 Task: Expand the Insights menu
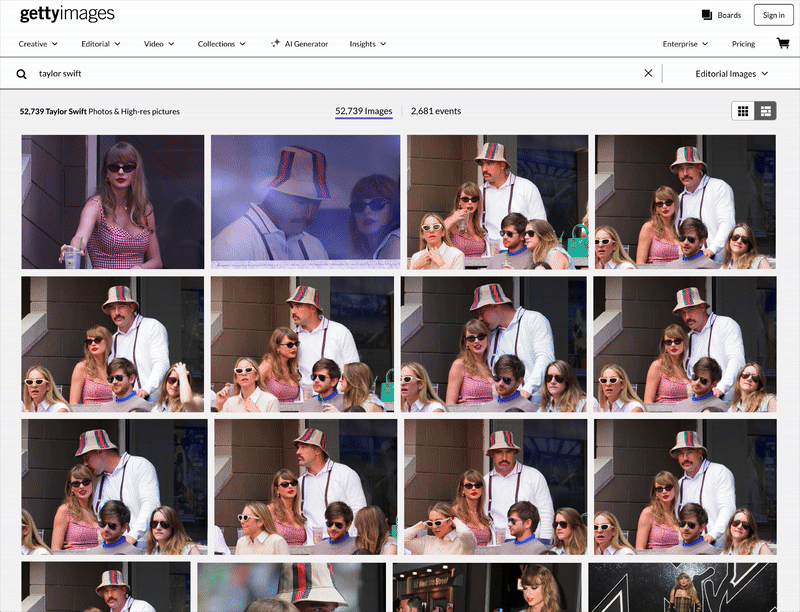click(x=368, y=44)
